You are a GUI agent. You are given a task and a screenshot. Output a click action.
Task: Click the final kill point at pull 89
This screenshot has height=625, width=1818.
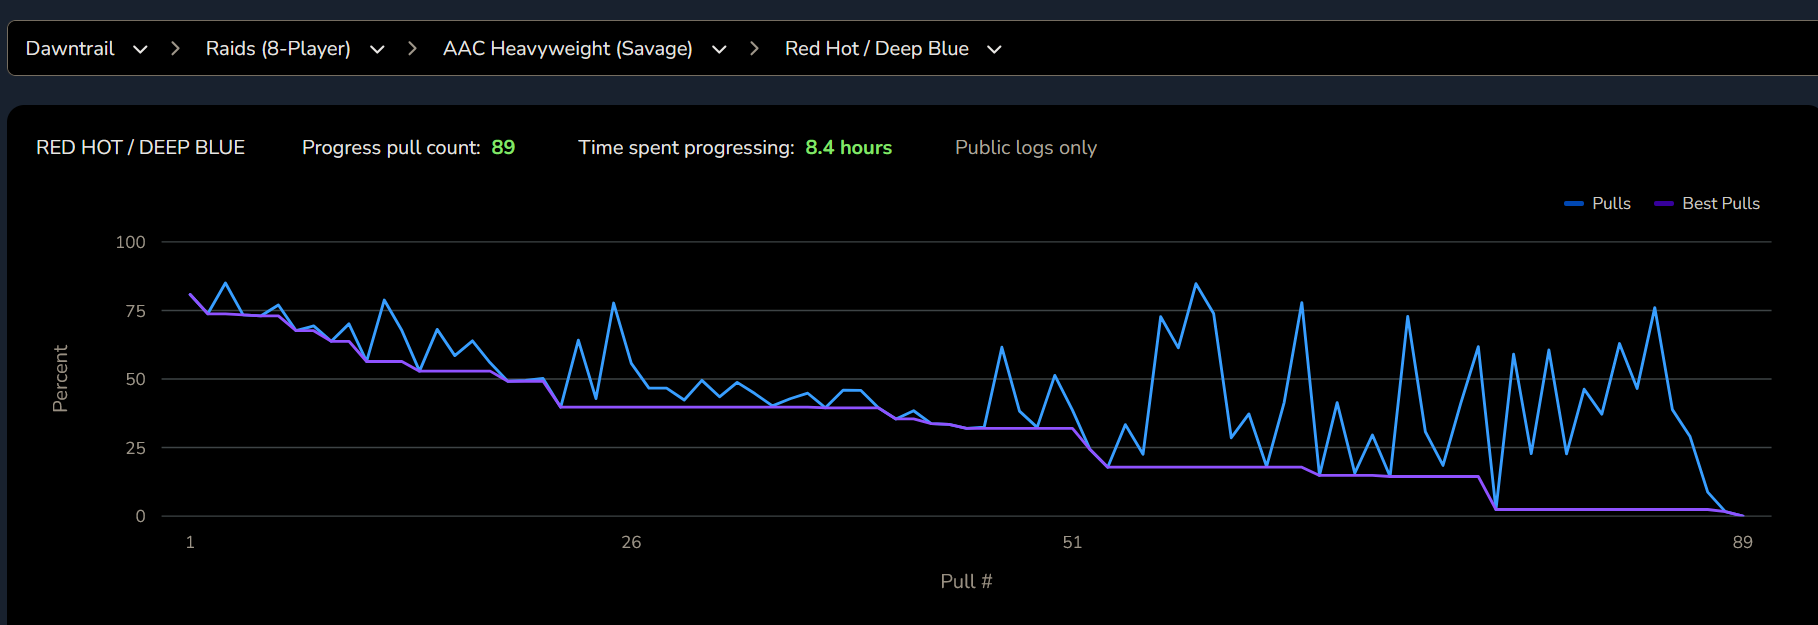point(1743,516)
